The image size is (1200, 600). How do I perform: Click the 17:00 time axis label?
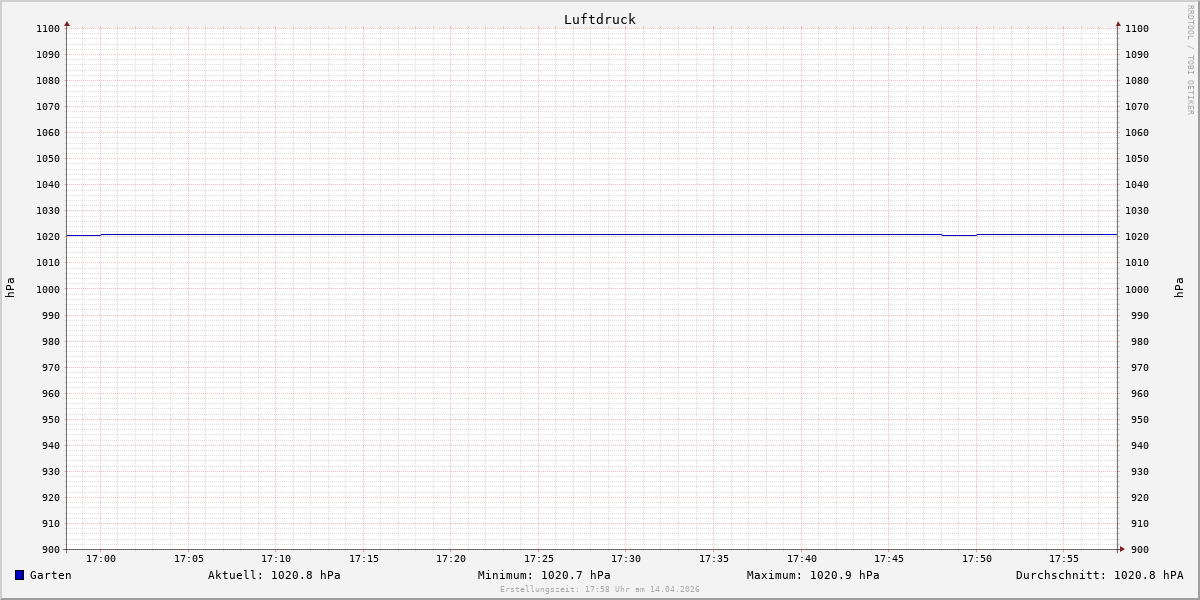pyautogui.click(x=101, y=559)
